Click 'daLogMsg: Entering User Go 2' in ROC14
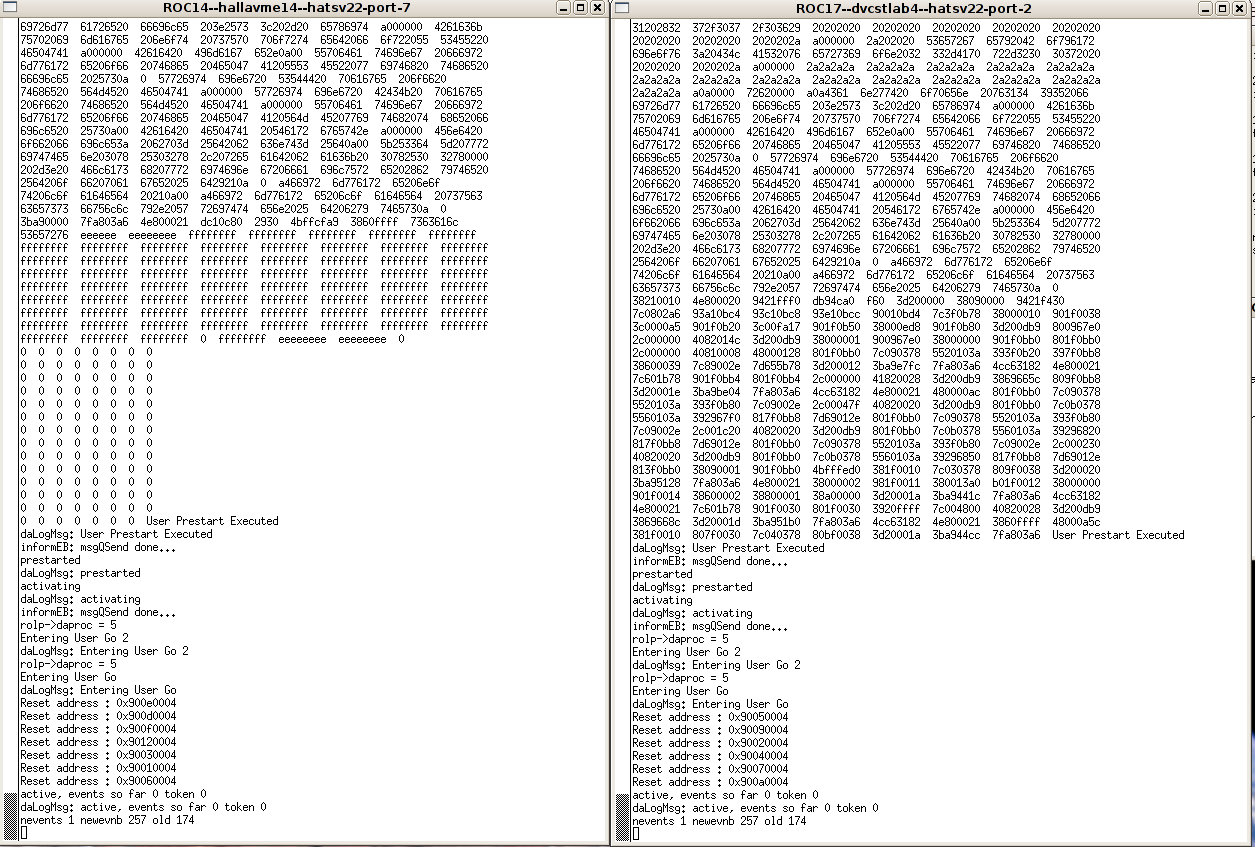The height and width of the screenshot is (847, 1255). [x=104, y=651]
